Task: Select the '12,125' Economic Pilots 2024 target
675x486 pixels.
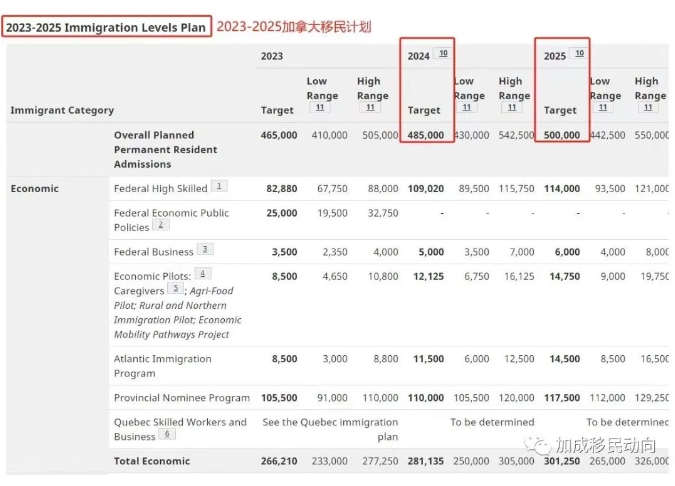Action: point(428,276)
